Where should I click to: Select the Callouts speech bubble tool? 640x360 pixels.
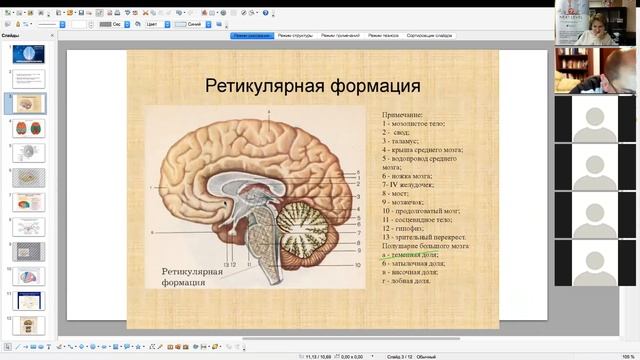[x=127, y=347]
